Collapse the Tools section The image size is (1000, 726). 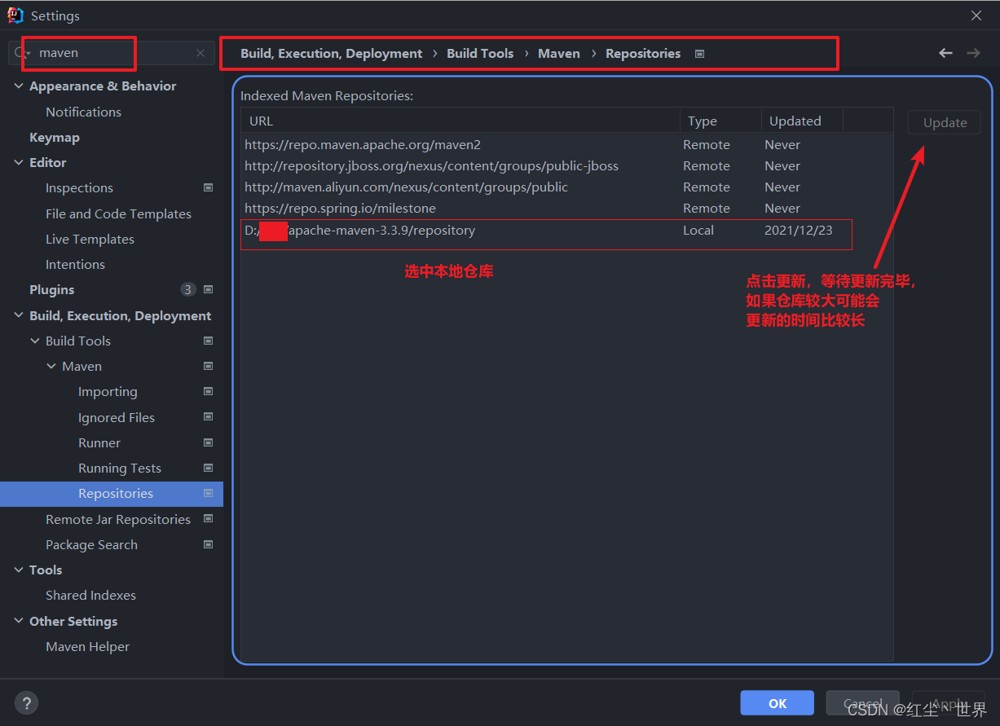[x=18, y=570]
